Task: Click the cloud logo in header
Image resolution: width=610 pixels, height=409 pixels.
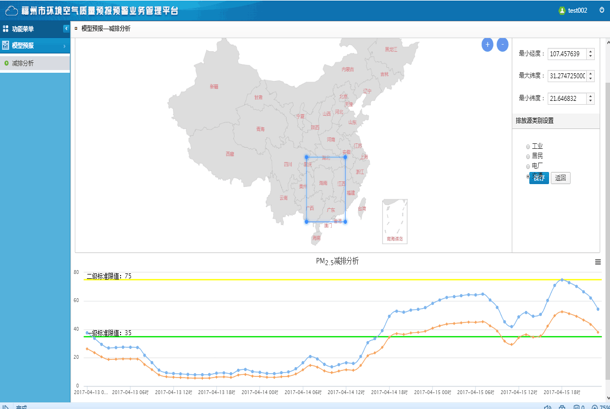Action: (x=11, y=10)
